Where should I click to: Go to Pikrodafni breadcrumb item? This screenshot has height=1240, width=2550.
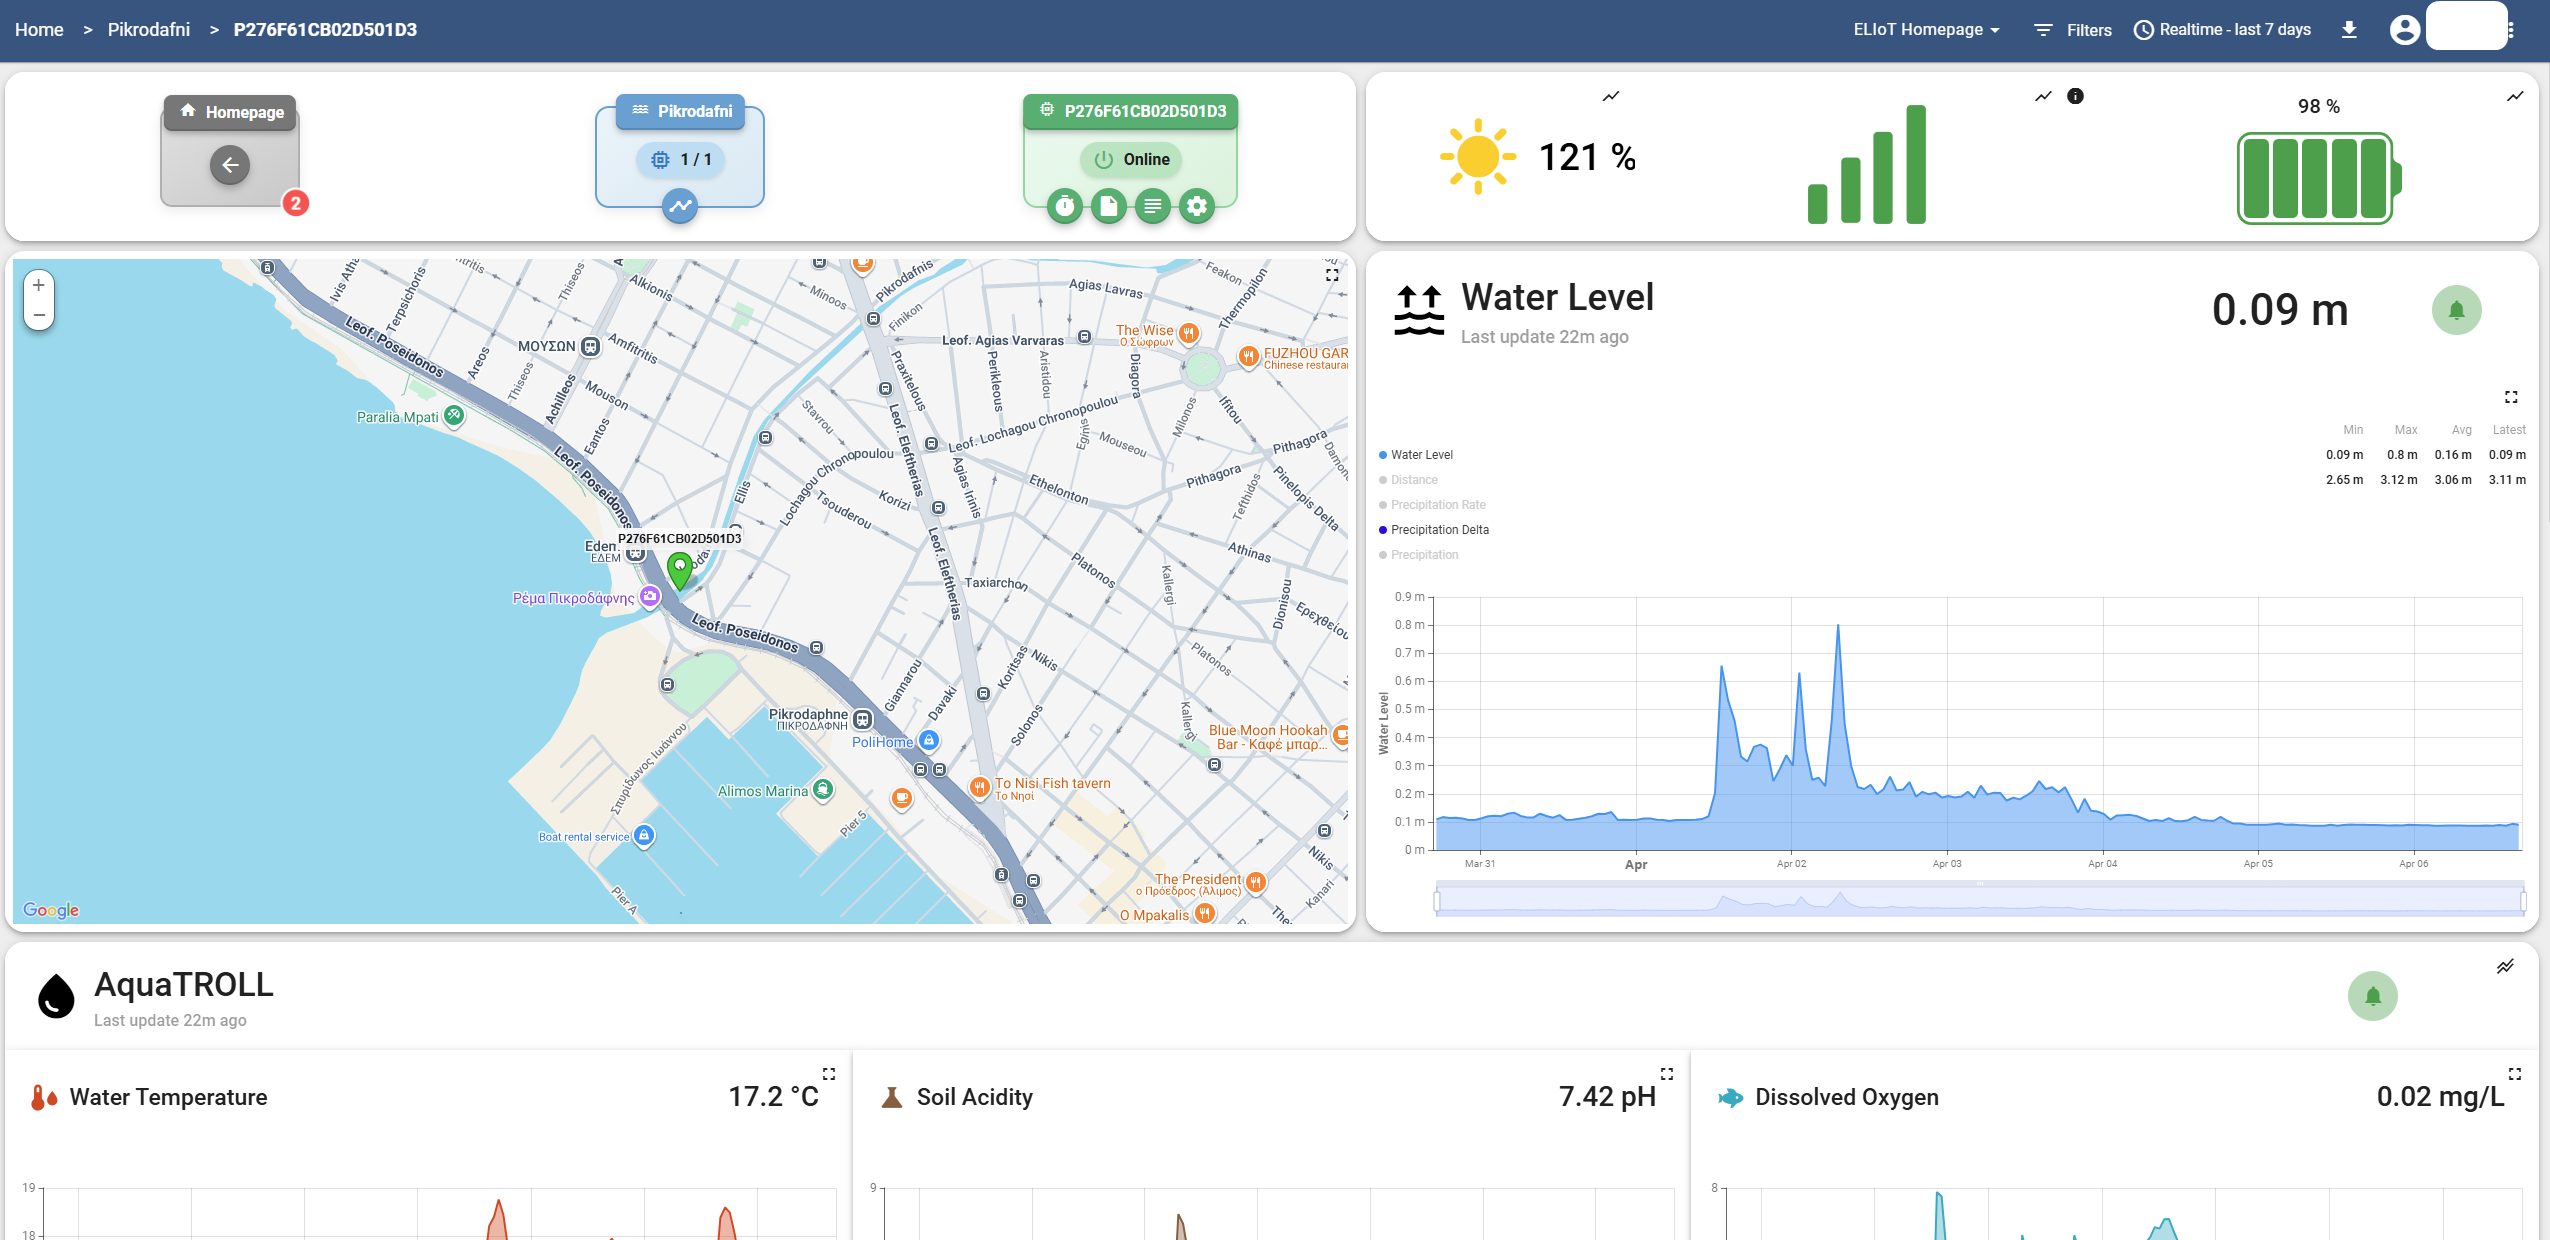pyautogui.click(x=148, y=30)
